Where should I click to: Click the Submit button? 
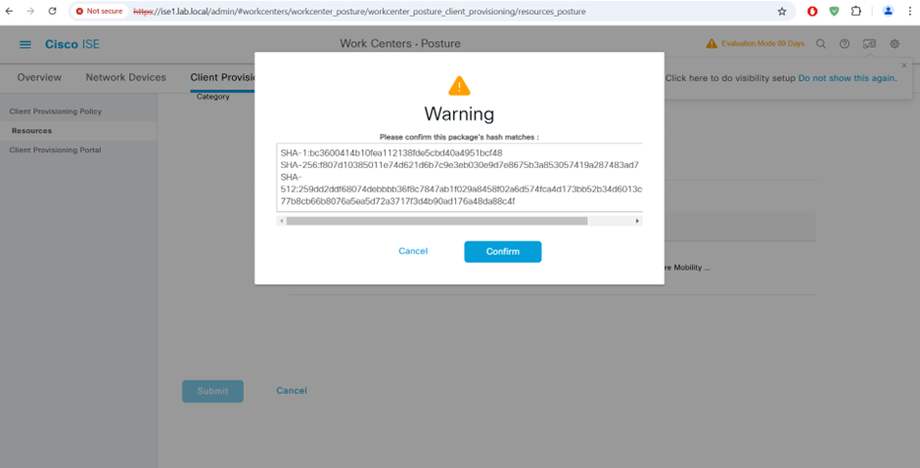point(212,391)
